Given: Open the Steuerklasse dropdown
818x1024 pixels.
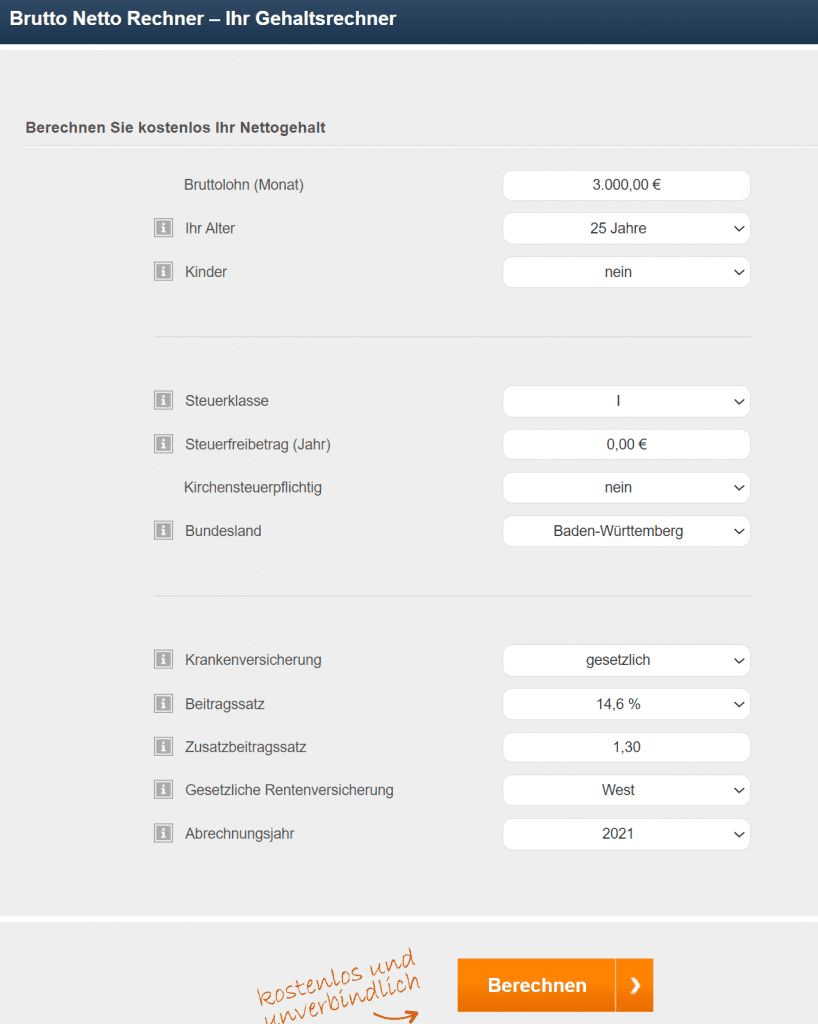Looking at the screenshot, I should coord(626,401).
